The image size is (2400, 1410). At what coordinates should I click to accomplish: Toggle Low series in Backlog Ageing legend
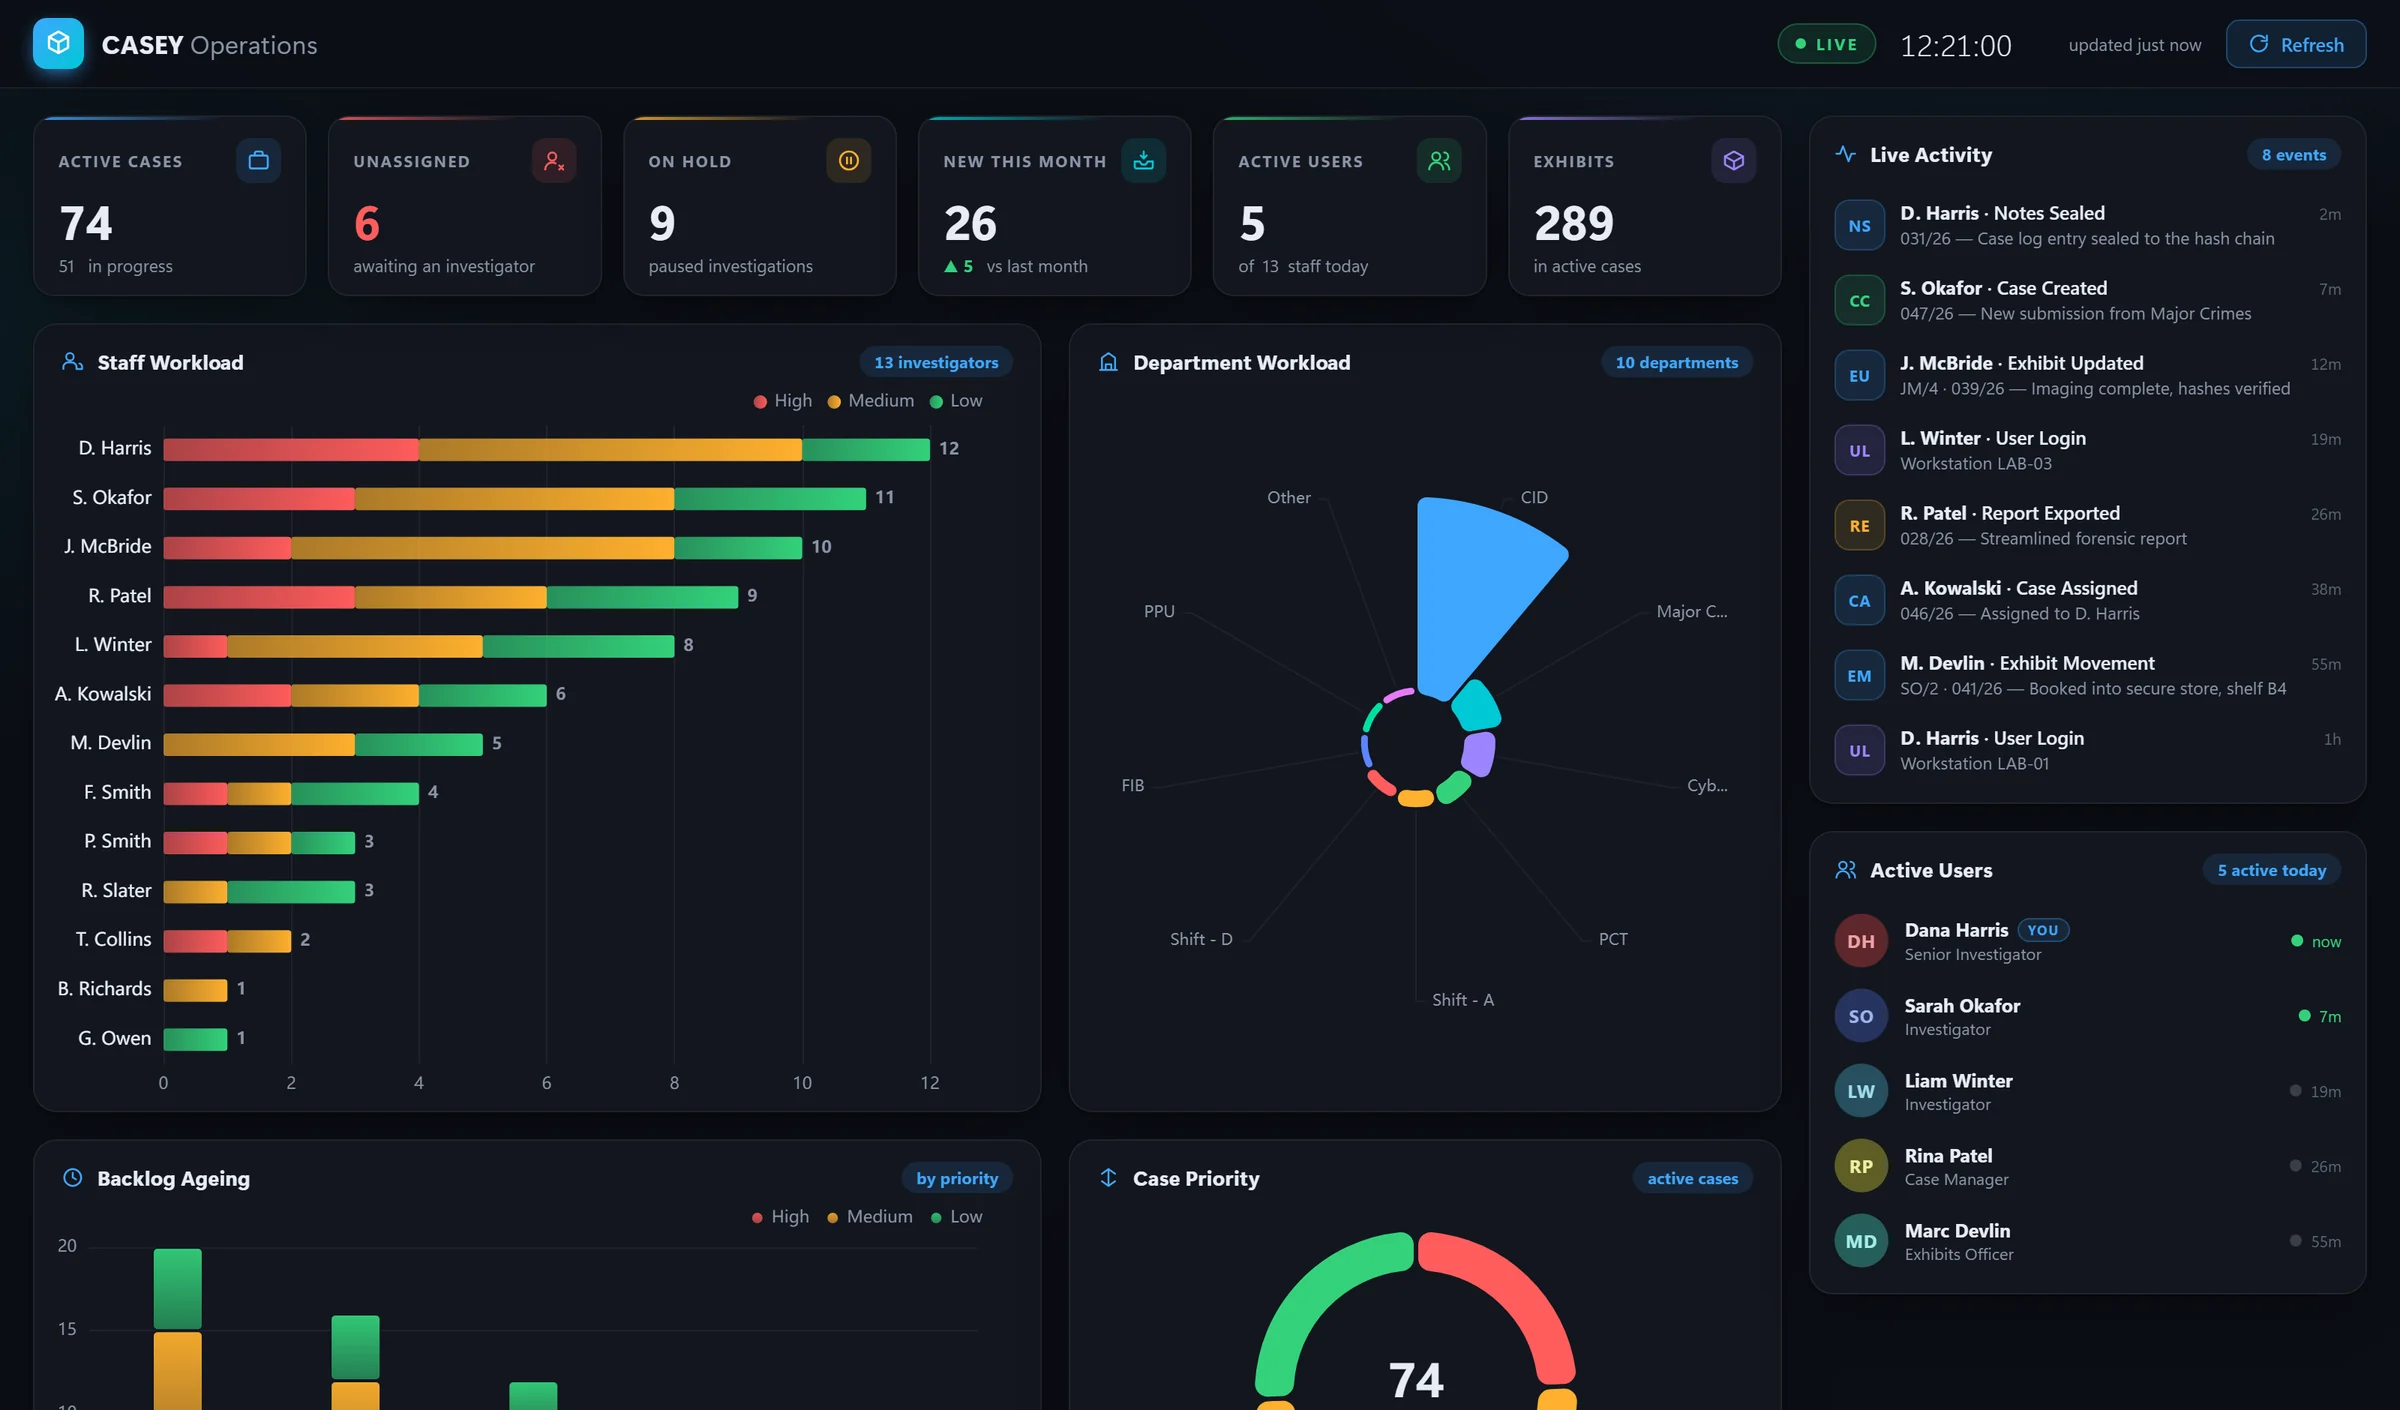[956, 1217]
